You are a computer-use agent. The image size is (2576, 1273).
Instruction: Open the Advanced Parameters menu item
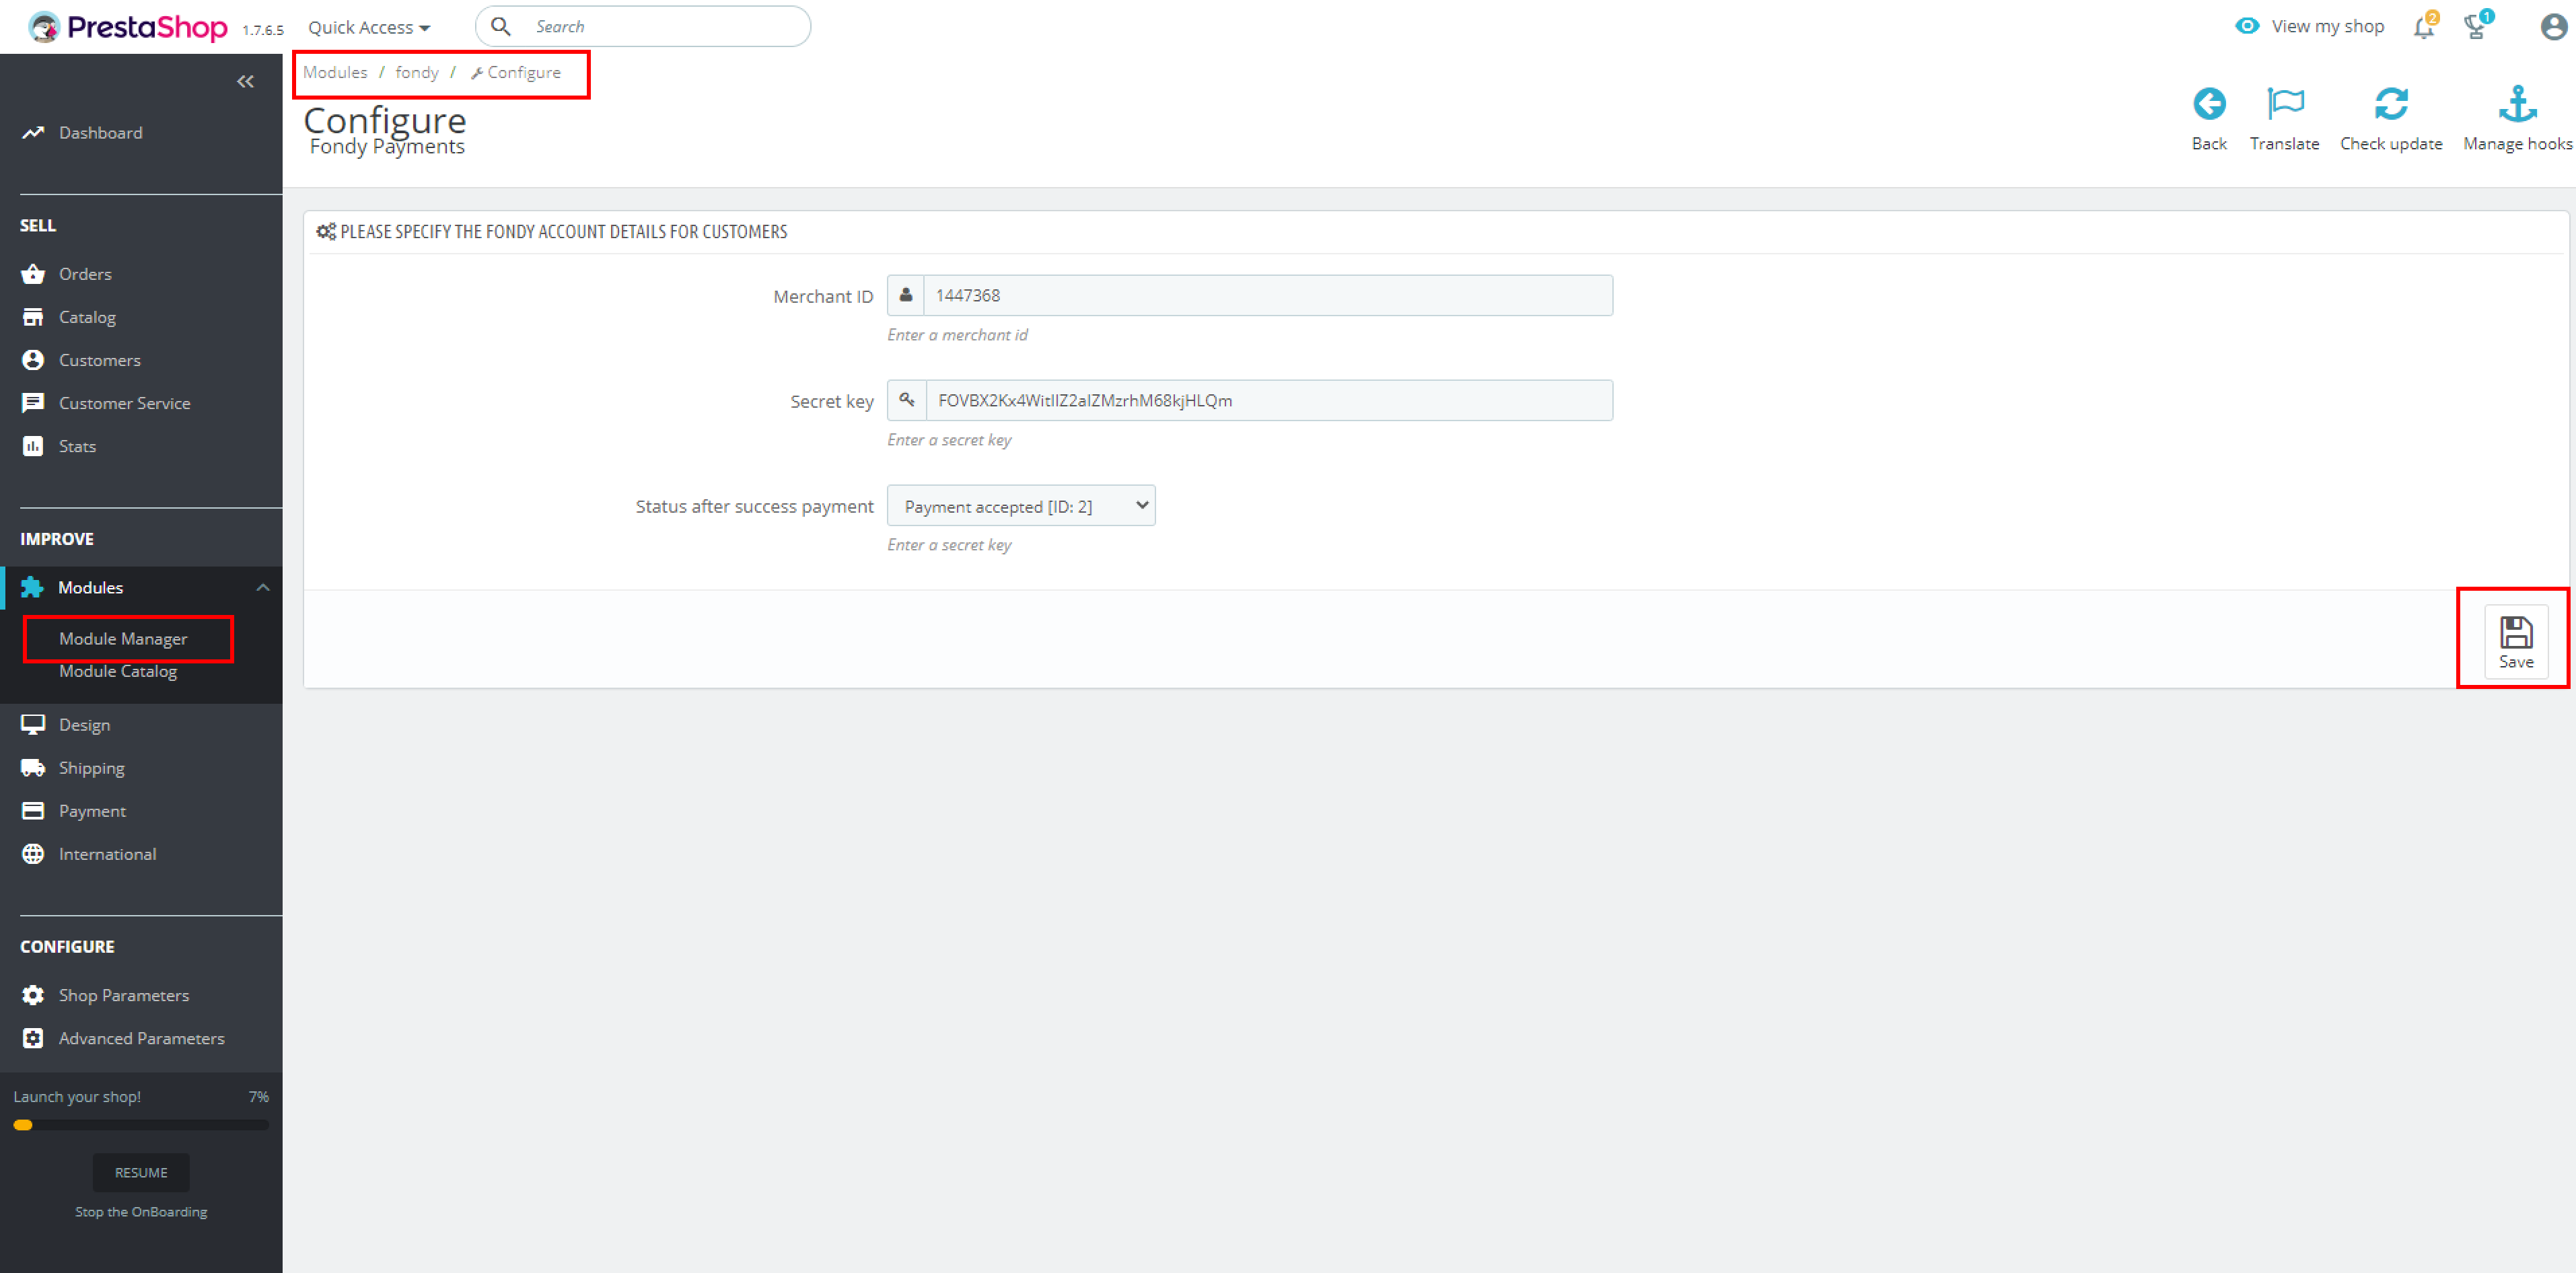coord(141,1038)
